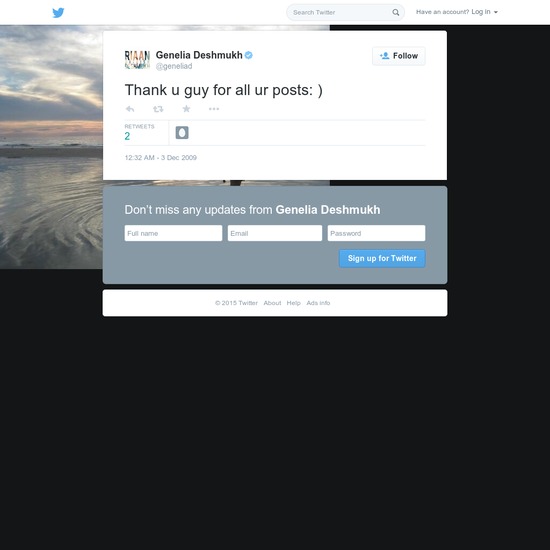
Task: Open the About footer link
Action: click(272, 303)
